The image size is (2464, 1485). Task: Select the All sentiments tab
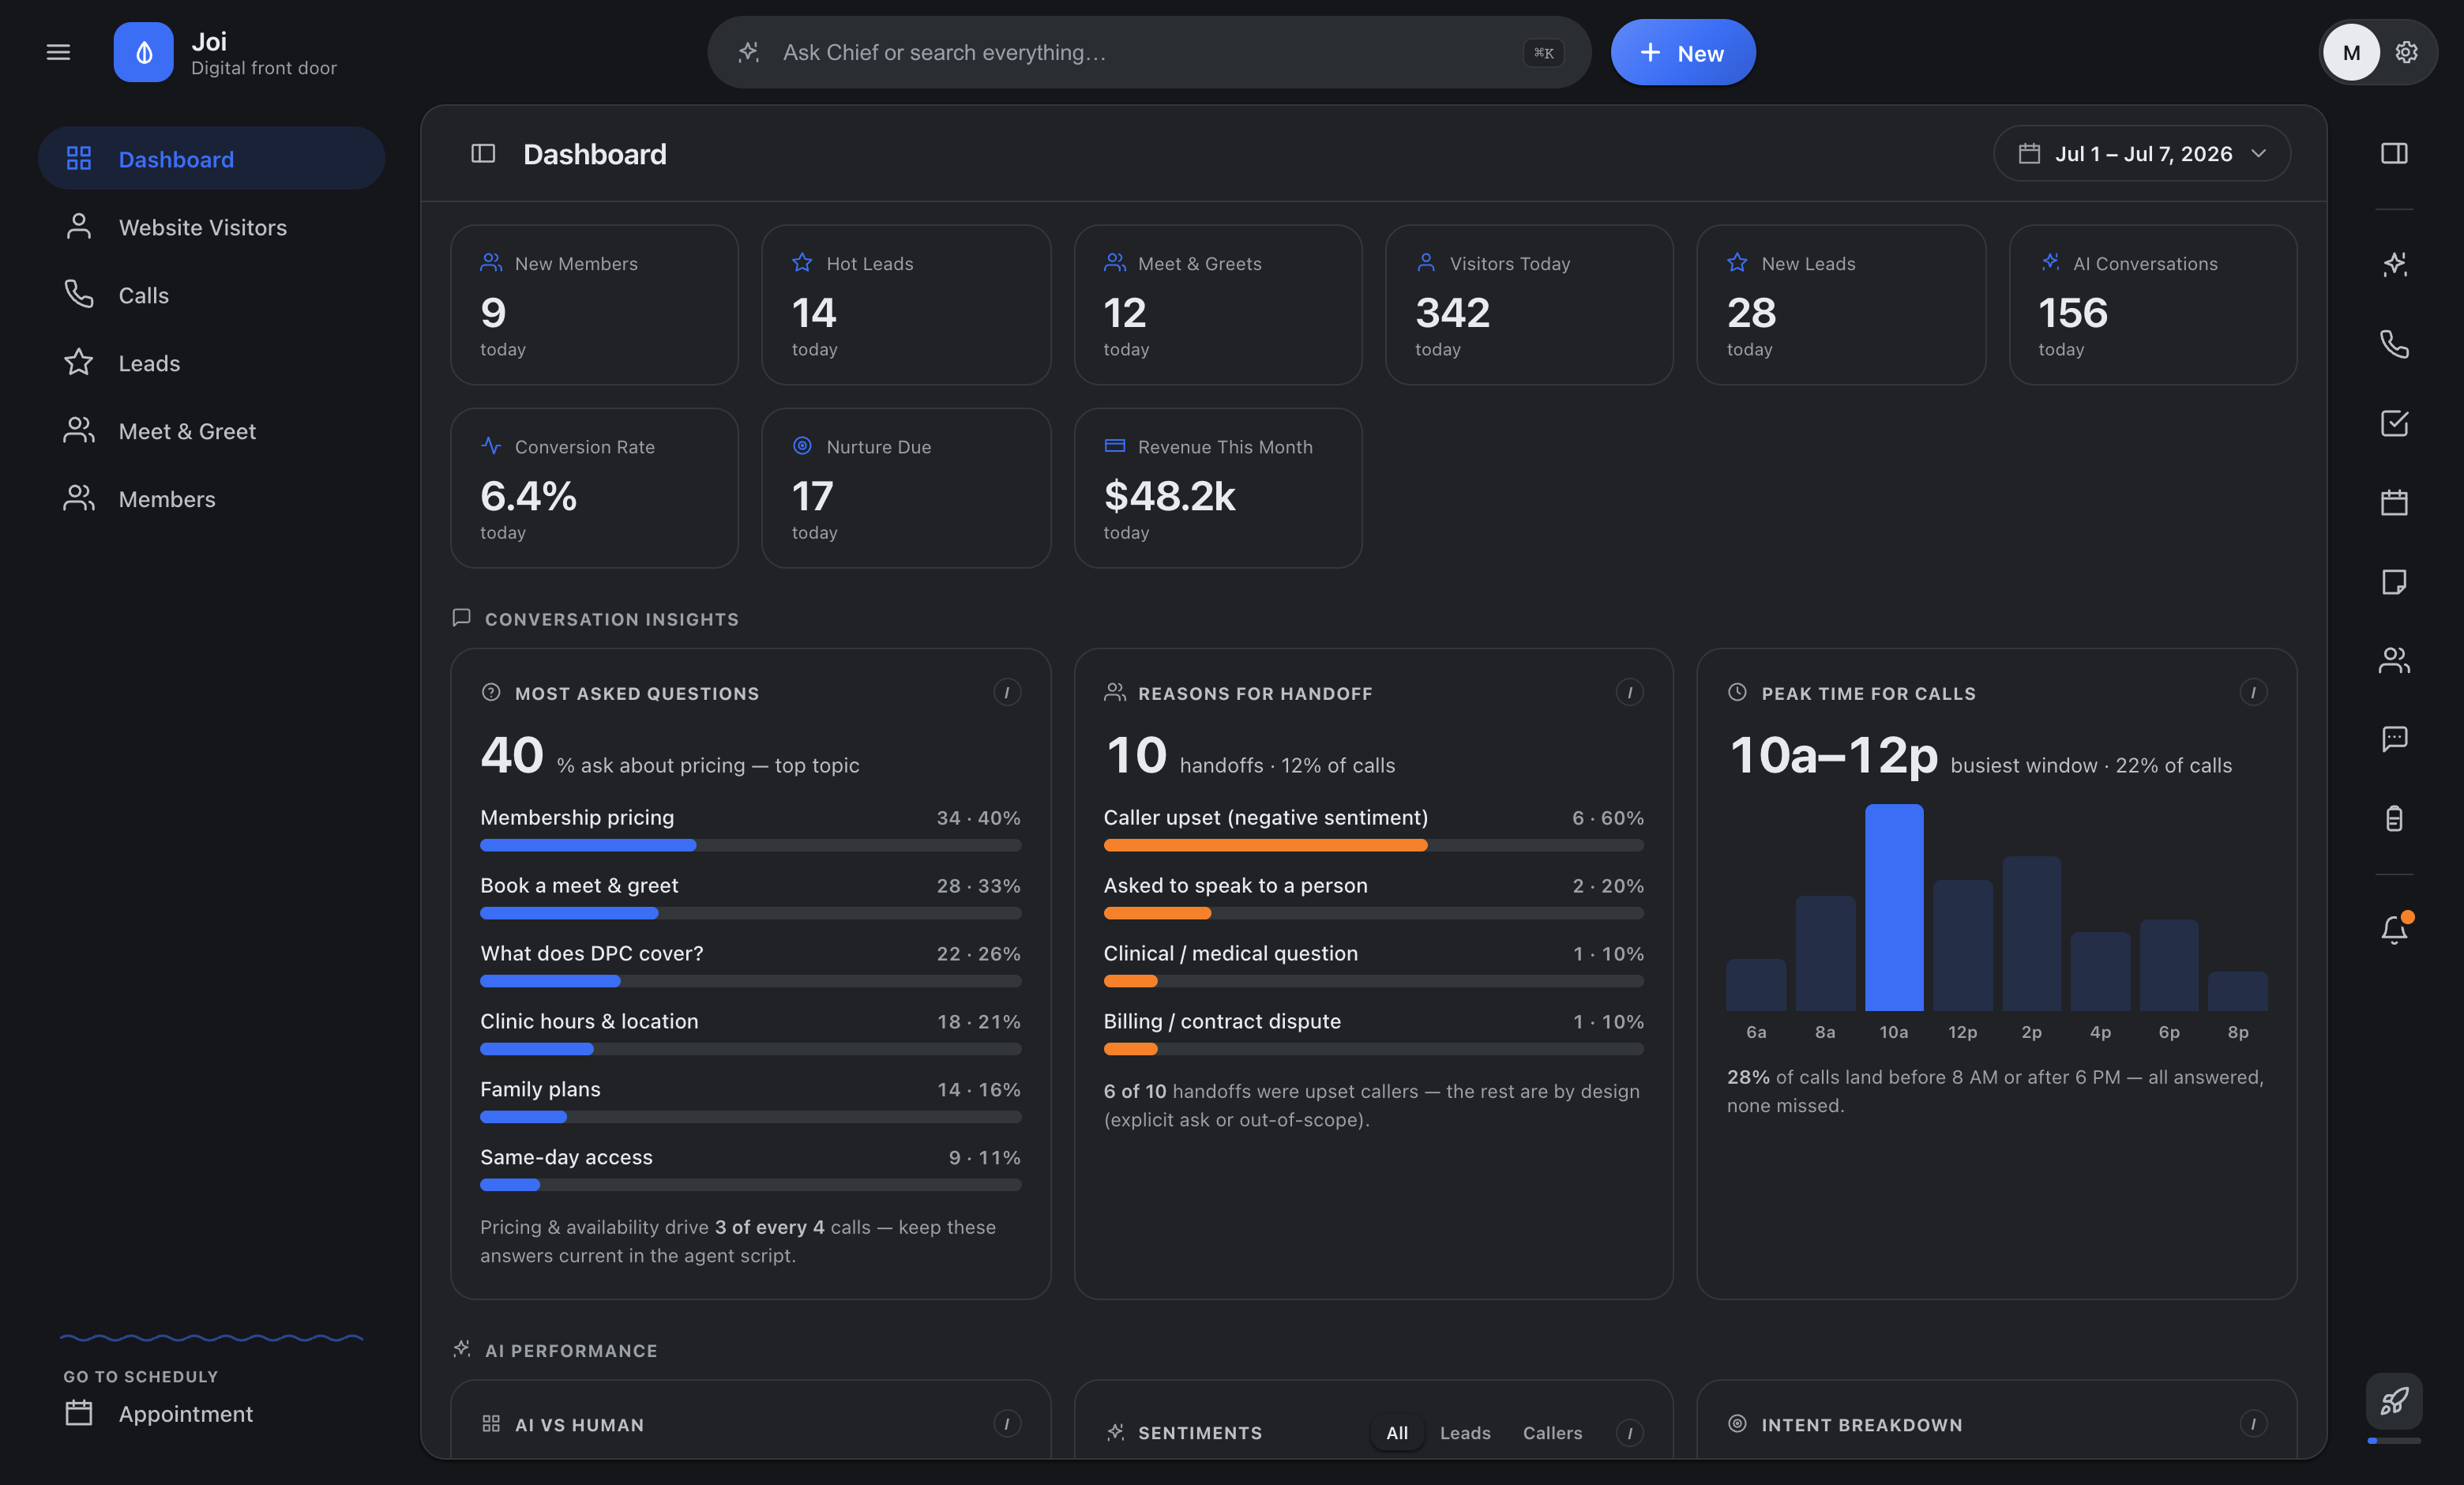pyautogui.click(x=1397, y=1432)
